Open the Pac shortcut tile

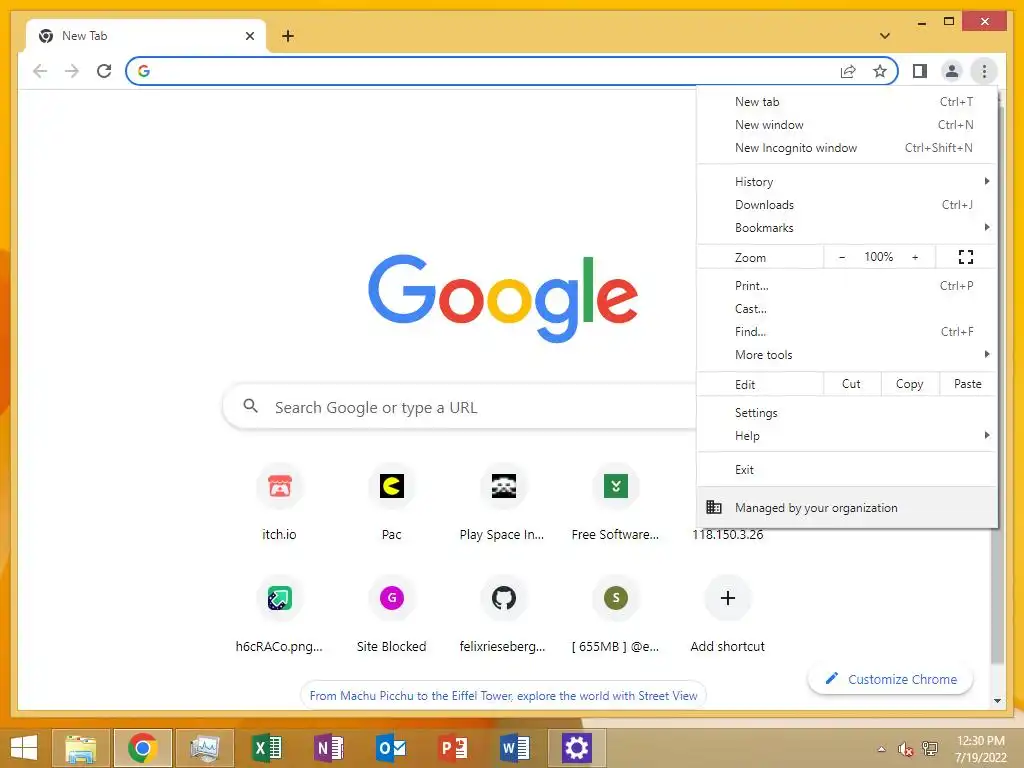coord(392,502)
